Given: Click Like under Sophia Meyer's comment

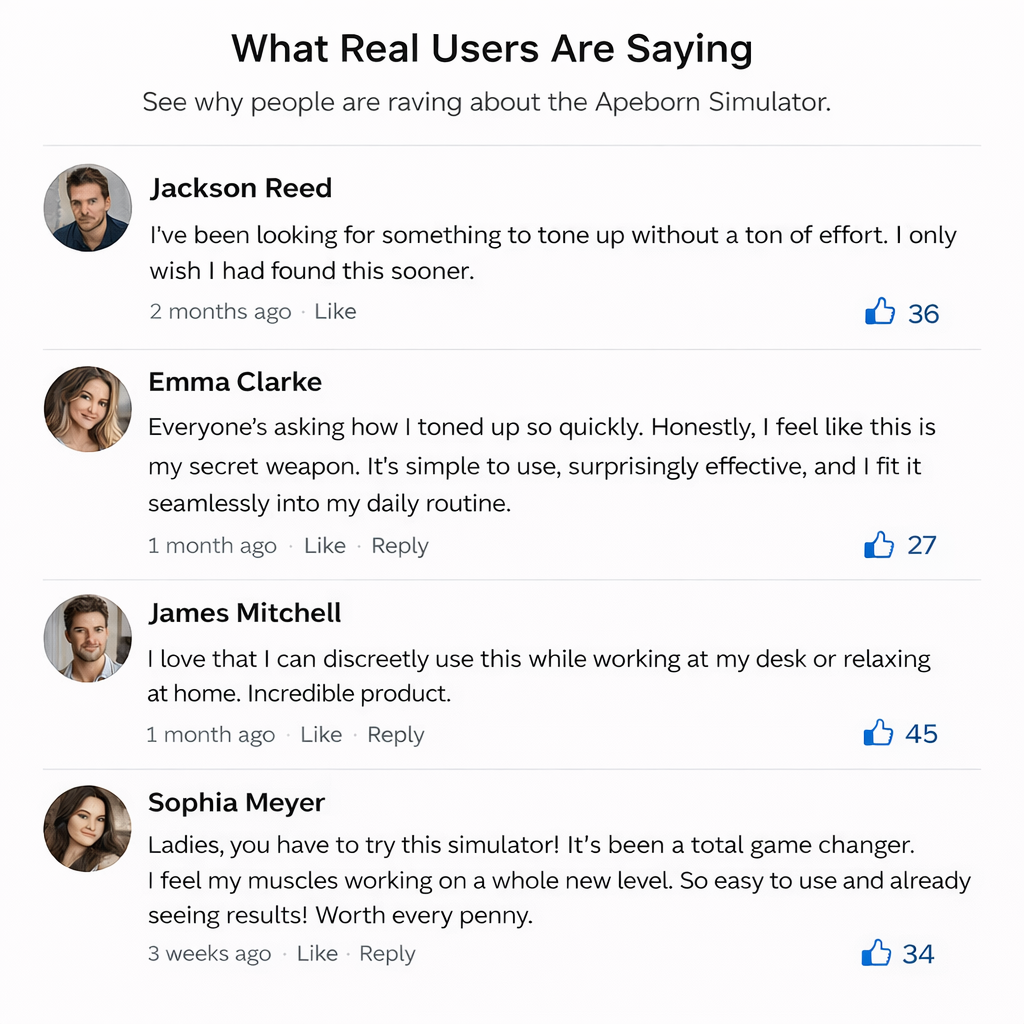Looking at the screenshot, I should 317,954.
